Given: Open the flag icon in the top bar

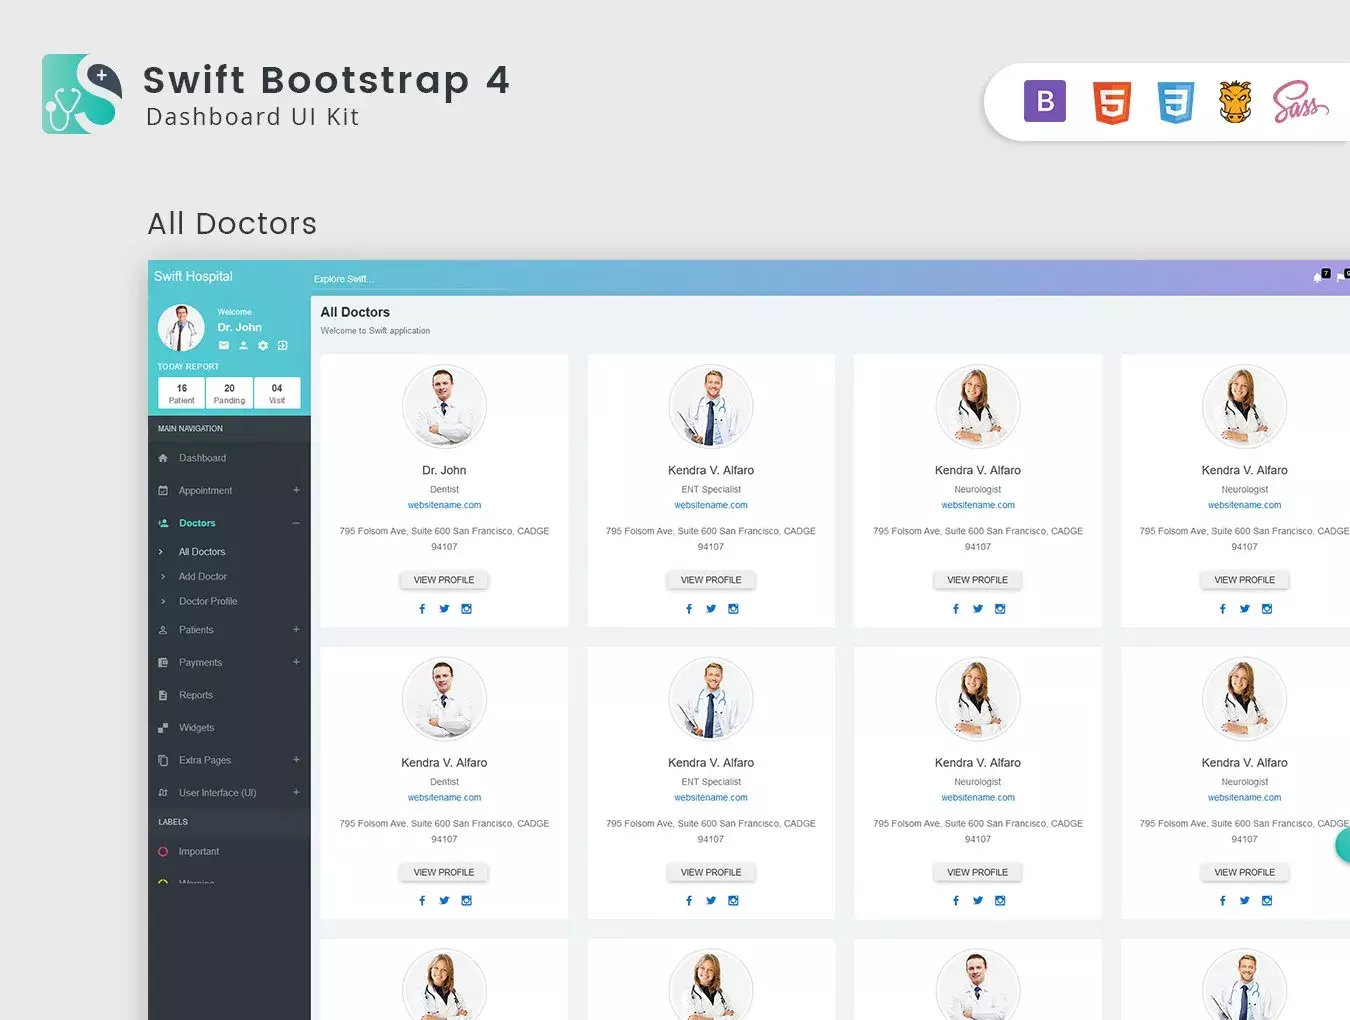Looking at the screenshot, I should (x=1343, y=276).
